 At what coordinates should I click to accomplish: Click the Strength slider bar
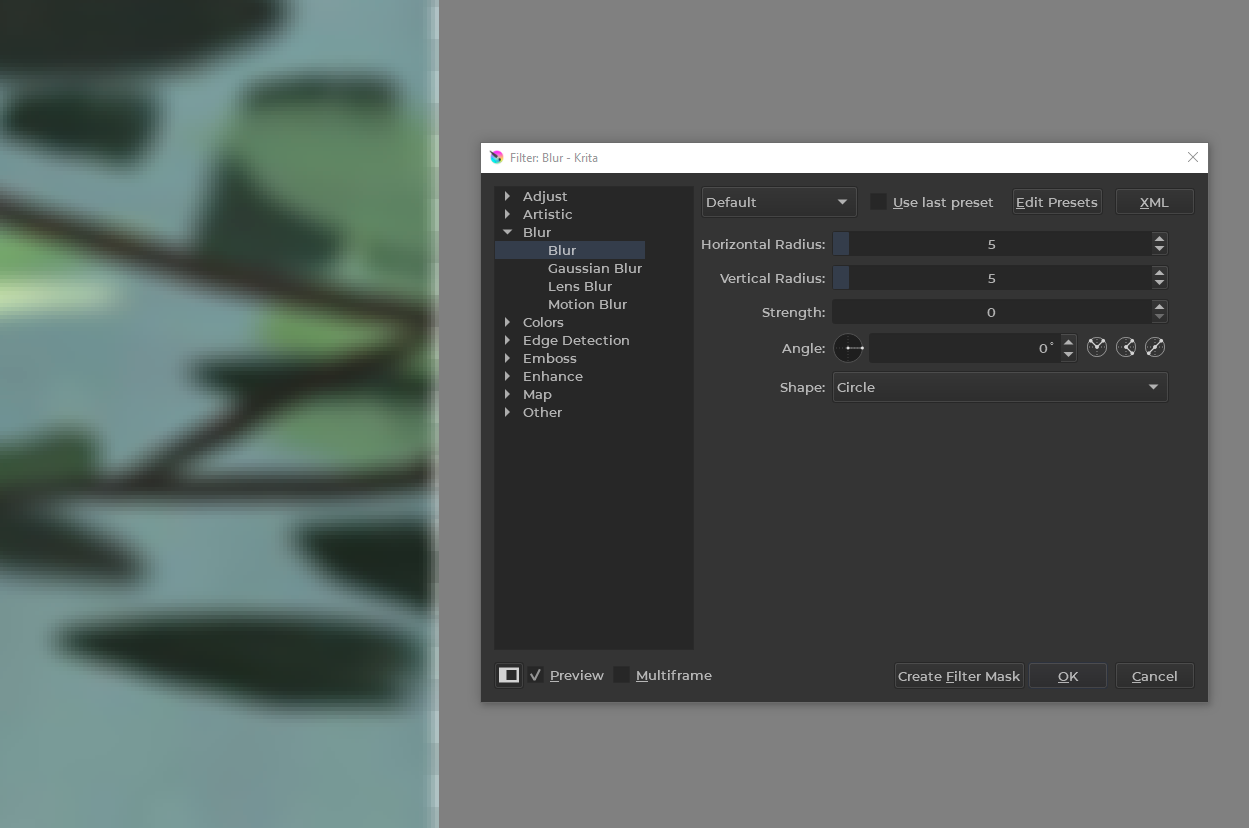click(990, 313)
